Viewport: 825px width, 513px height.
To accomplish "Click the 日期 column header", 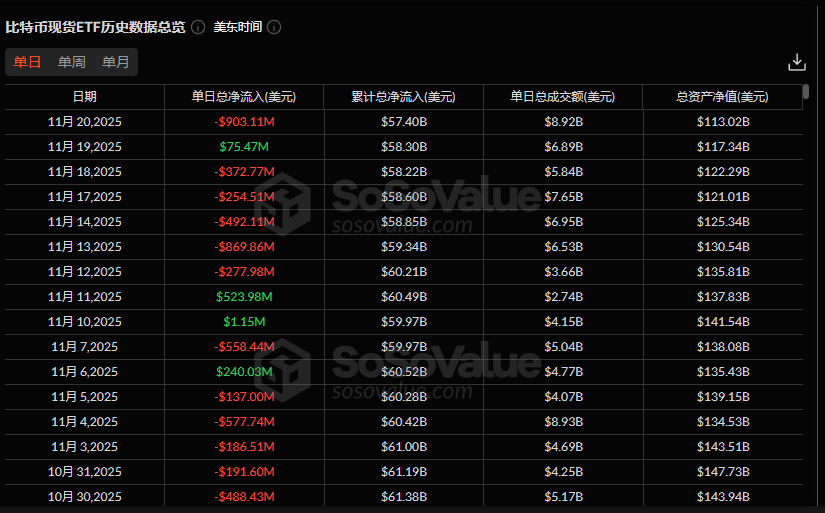I will (85, 97).
